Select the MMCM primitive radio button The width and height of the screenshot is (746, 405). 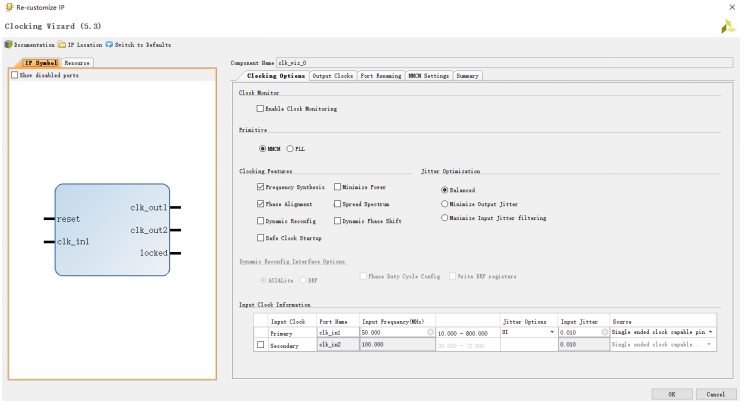tap(263, 148)
